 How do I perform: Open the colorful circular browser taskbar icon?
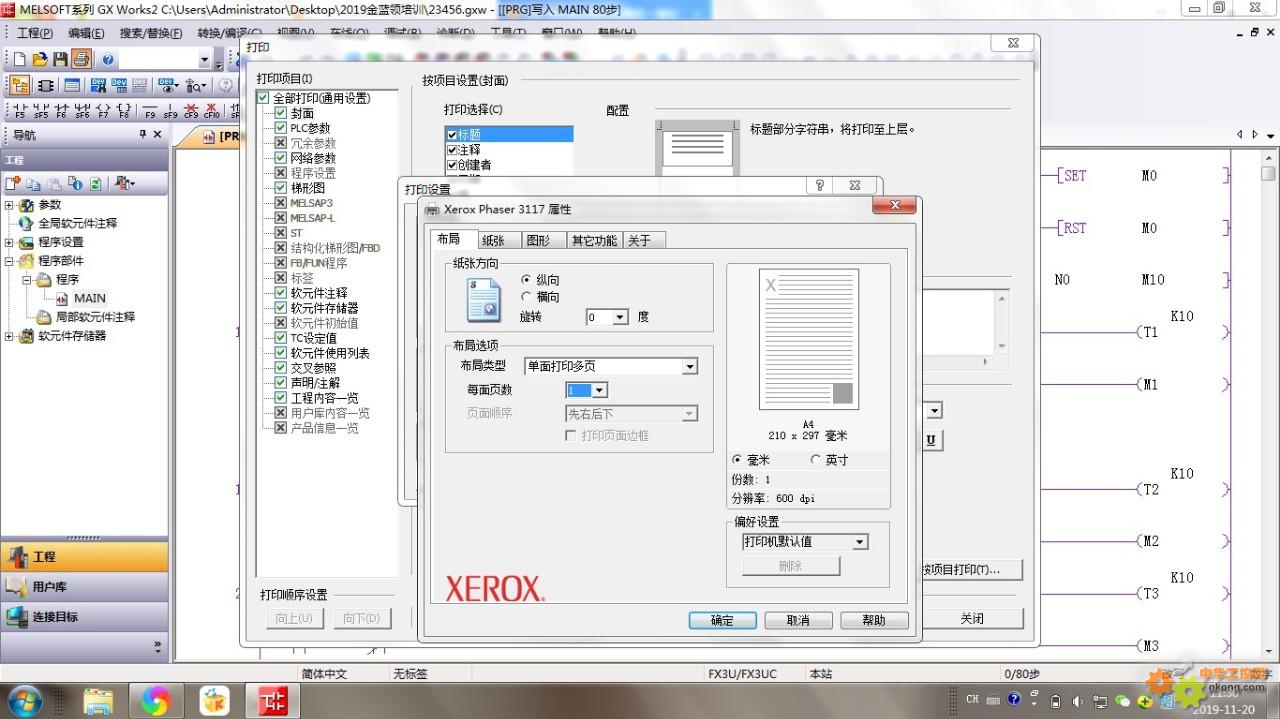pyautogui.click(x=155, y=699)
